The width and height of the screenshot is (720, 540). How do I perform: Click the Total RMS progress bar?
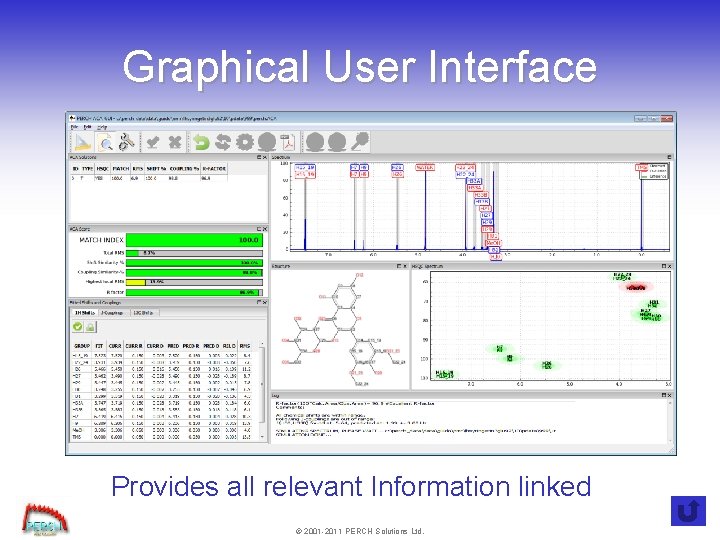point(194,253)
